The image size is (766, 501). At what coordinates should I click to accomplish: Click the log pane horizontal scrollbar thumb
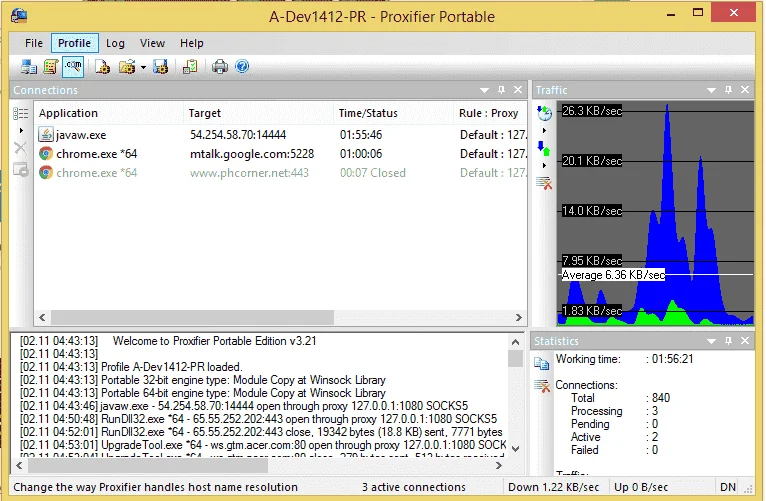click(148, 466)
